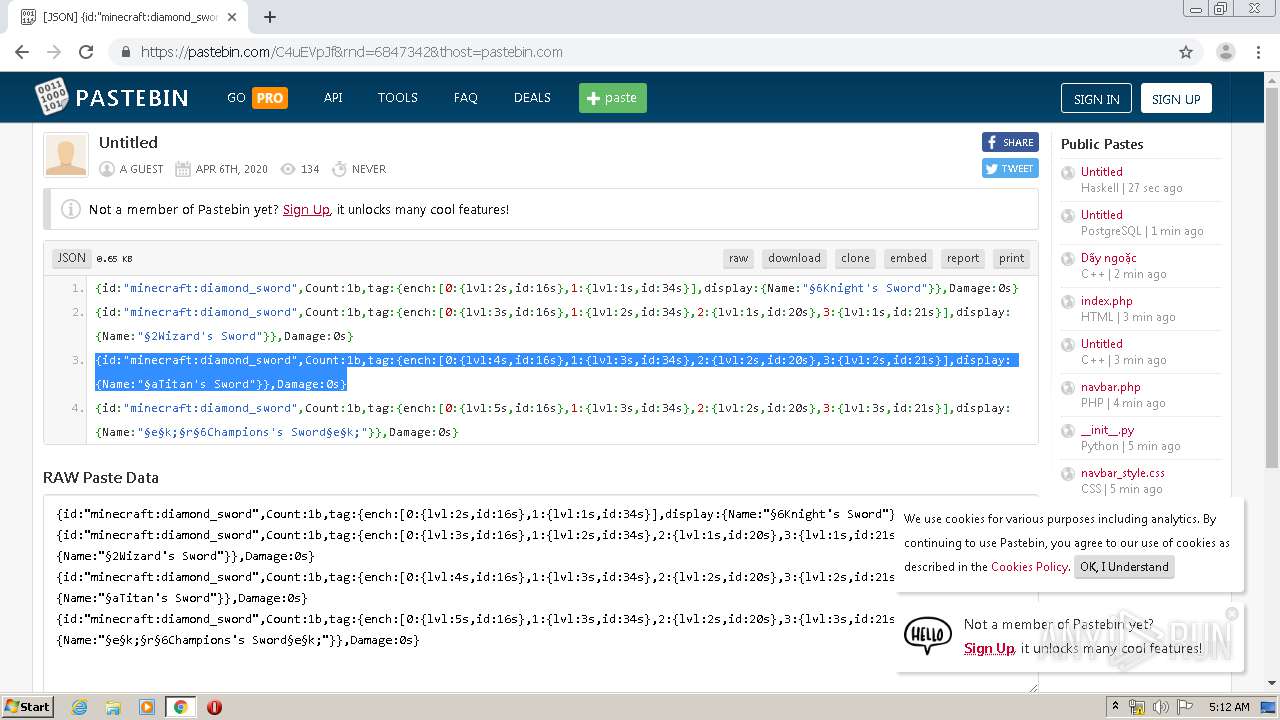Clone this paste

pos(855,258)
